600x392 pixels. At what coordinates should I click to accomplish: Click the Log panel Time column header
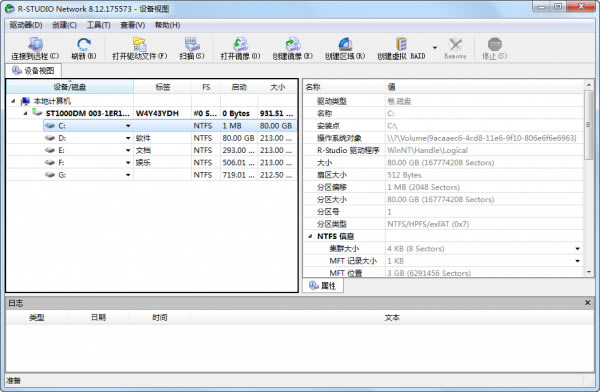[160, 317]
